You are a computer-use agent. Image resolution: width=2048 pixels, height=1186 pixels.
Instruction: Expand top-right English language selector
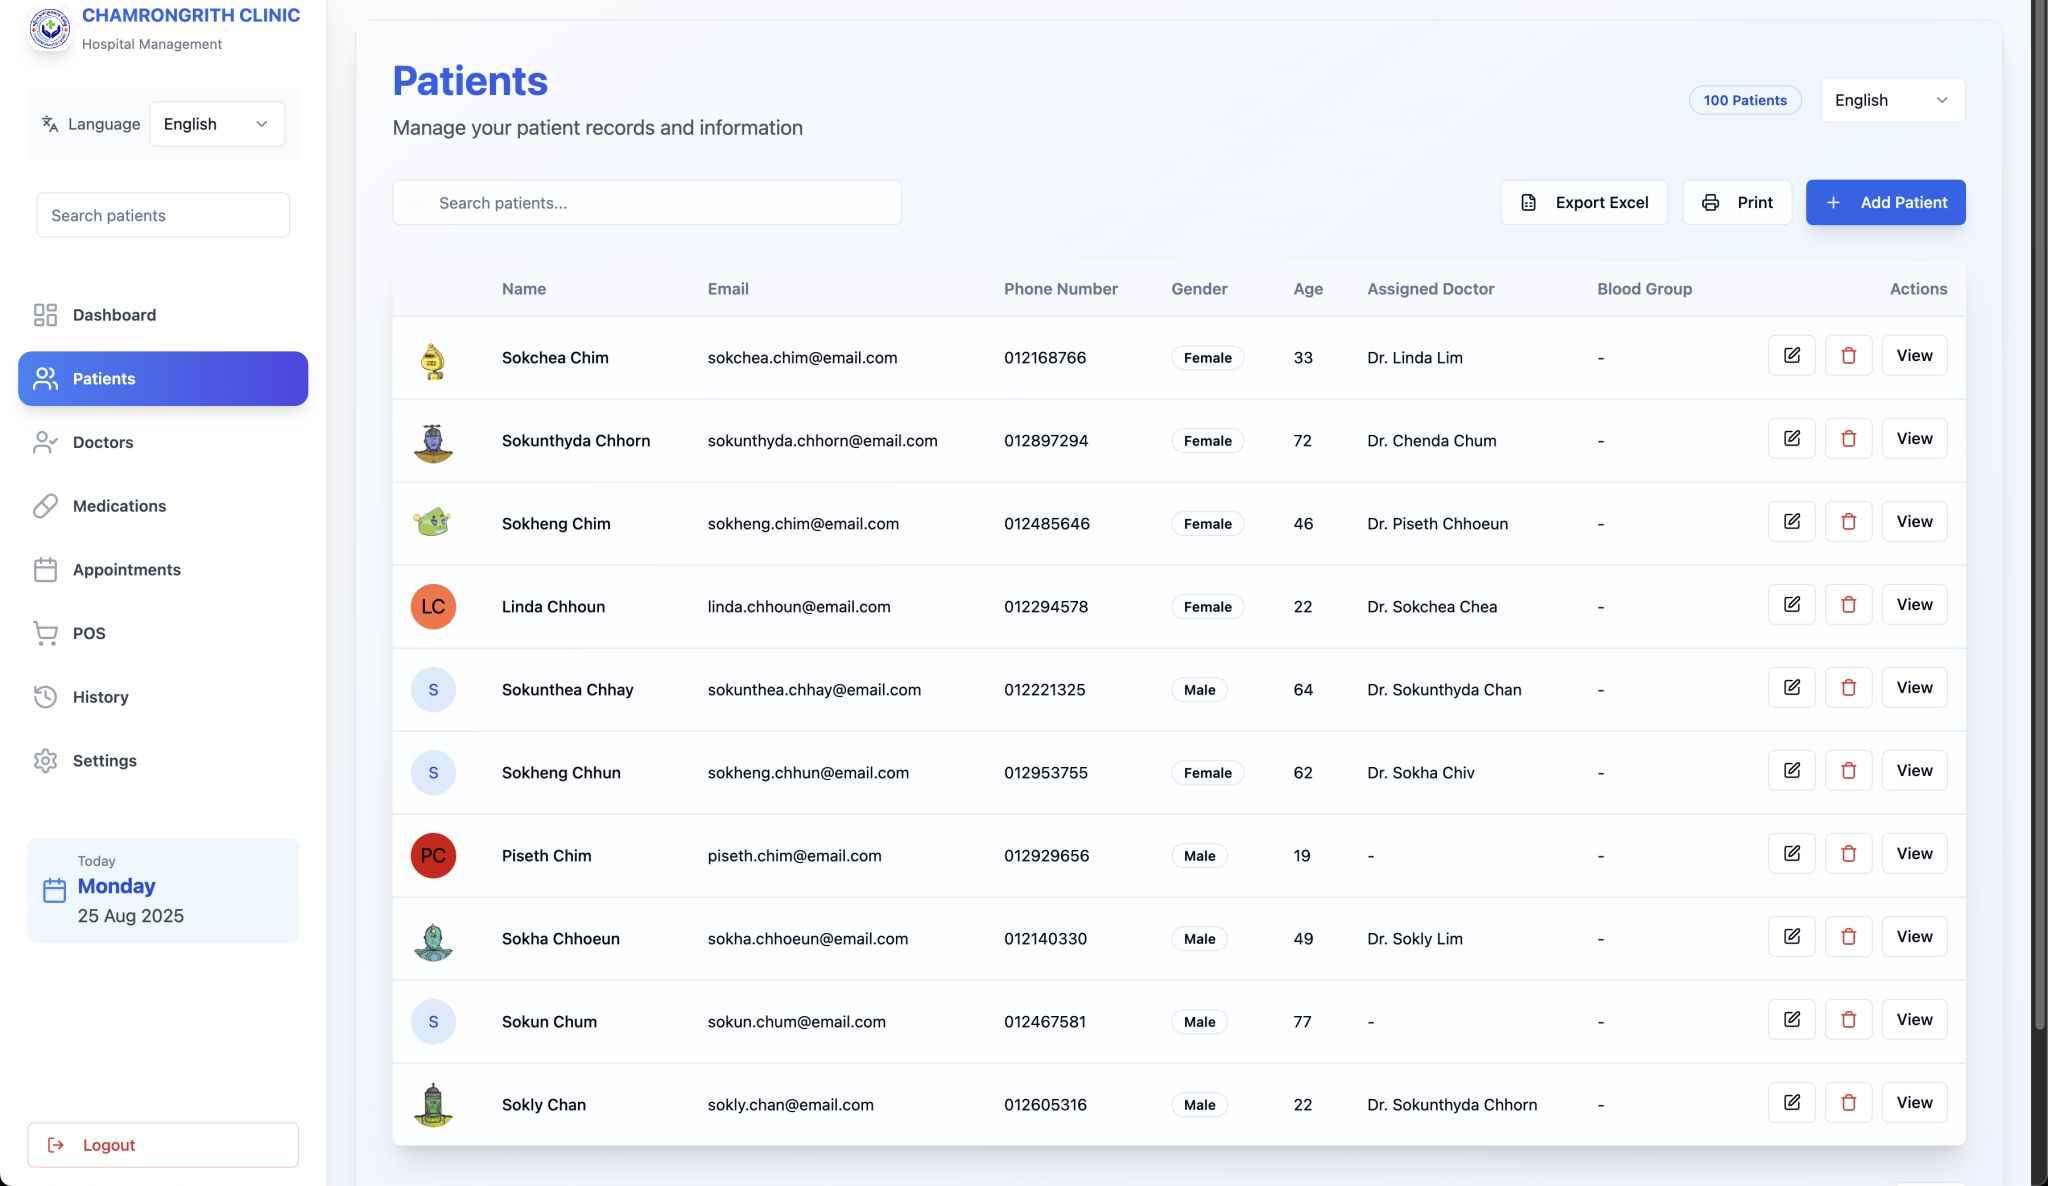(x=1891, y=100)
